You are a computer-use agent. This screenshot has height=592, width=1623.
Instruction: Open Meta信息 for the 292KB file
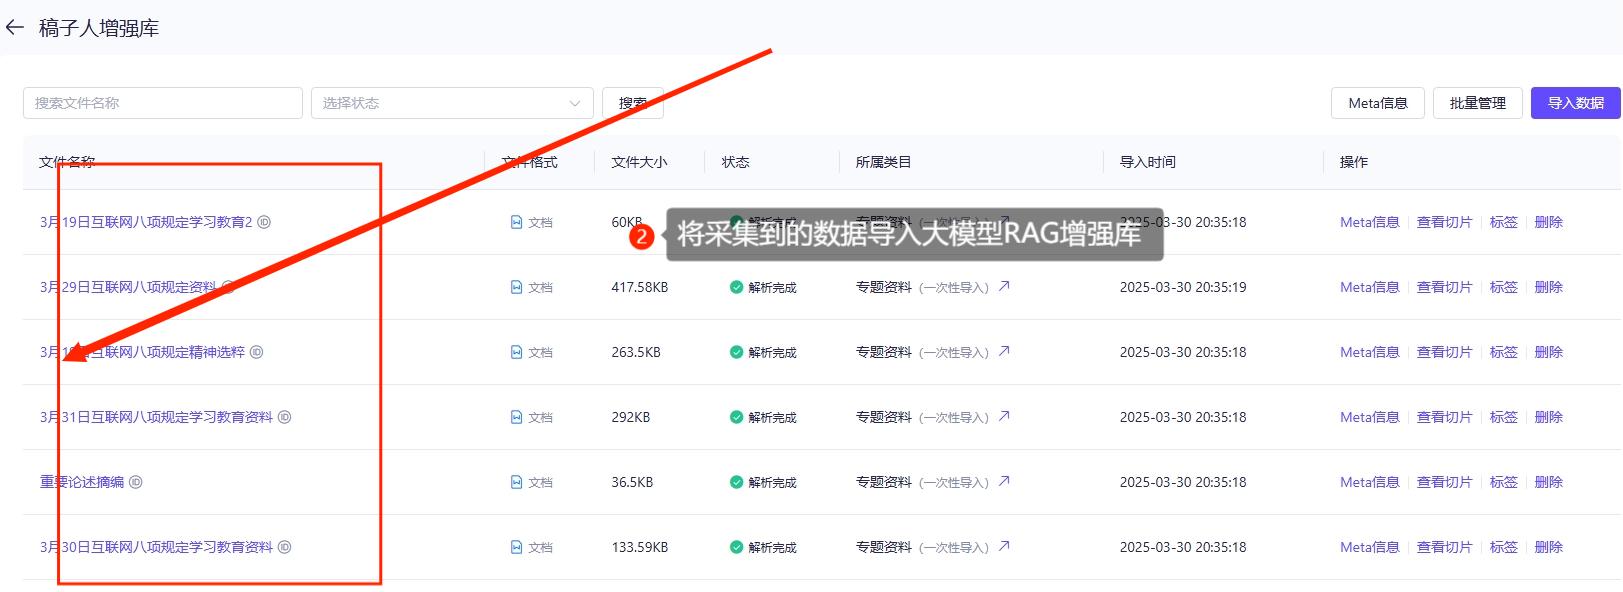(x=1370, y=417)
